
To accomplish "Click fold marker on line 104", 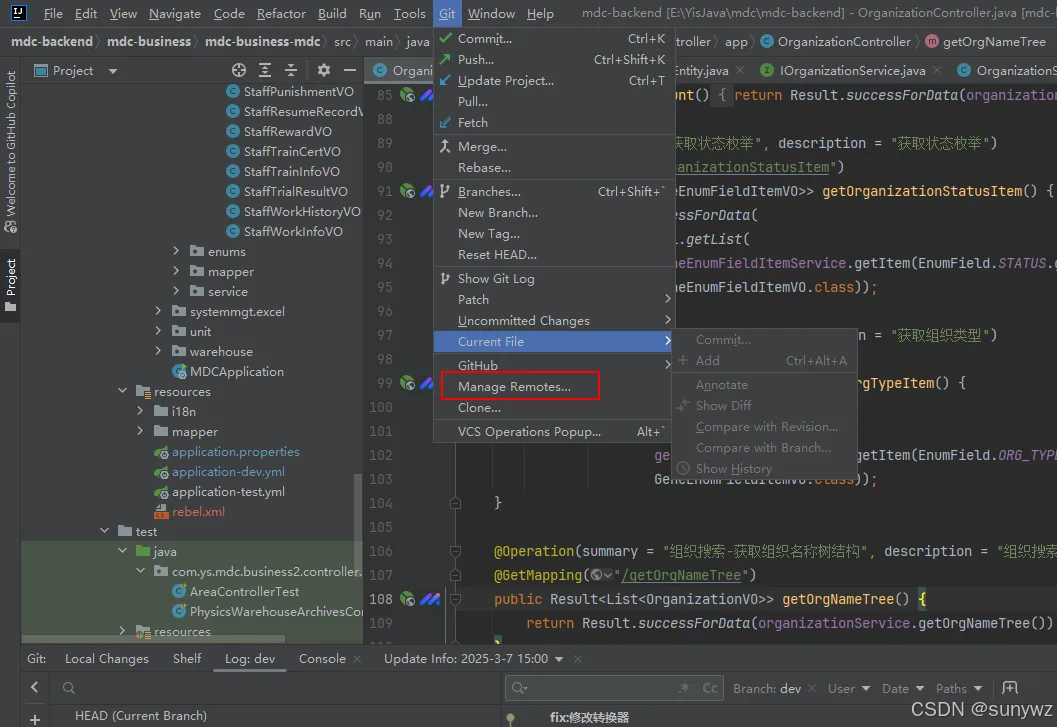I will click(456, 503).
